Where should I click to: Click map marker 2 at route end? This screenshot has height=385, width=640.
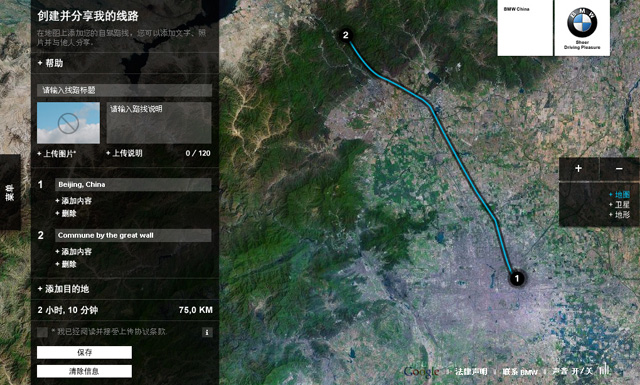(346, 35)
